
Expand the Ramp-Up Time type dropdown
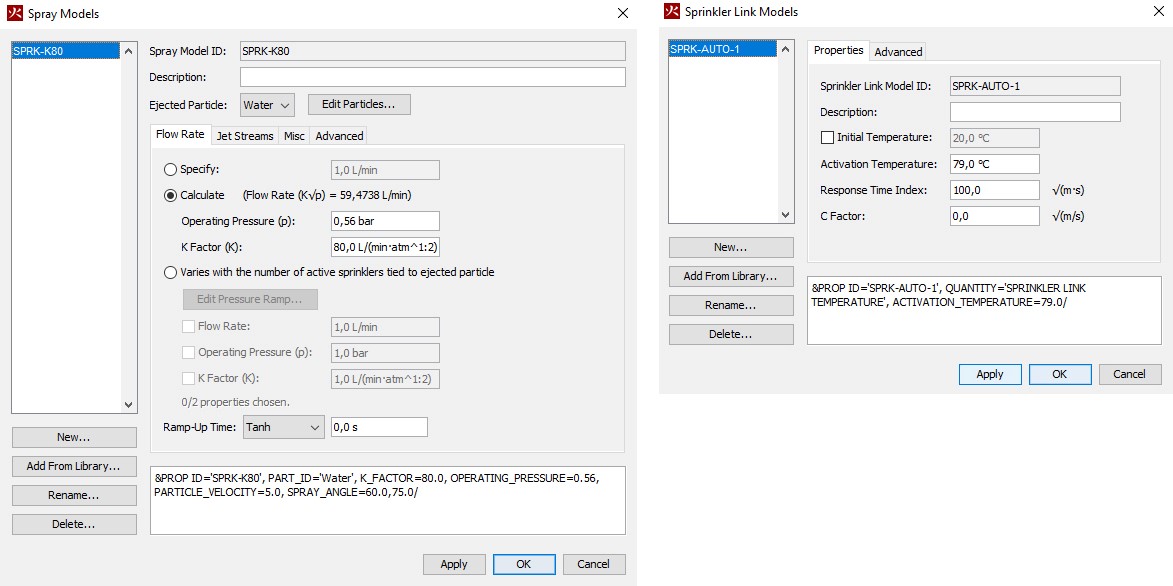(283, 427)
